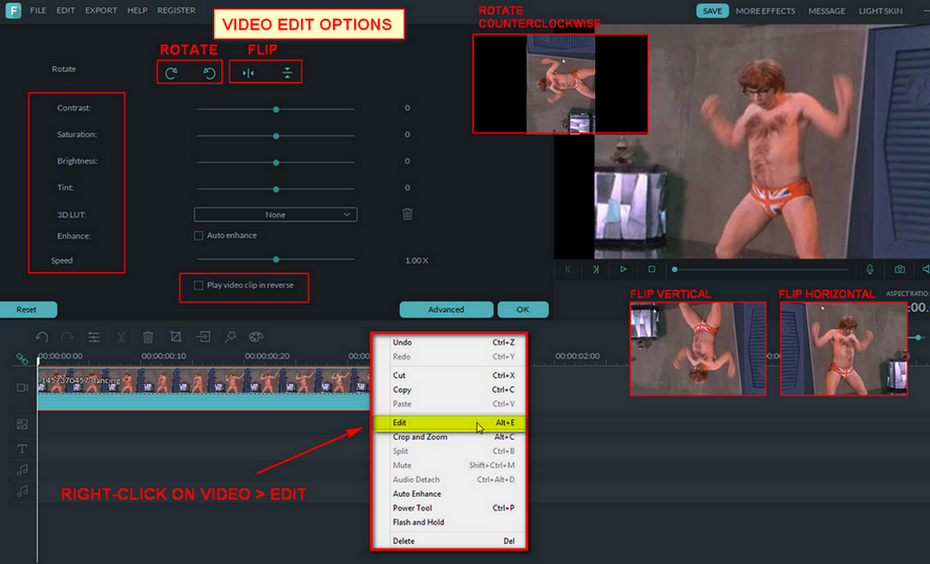This screenshot has width=930, height=564.
Task: Open the color palette tool in timeline toolbar
Action: click(x=255, y=337)
